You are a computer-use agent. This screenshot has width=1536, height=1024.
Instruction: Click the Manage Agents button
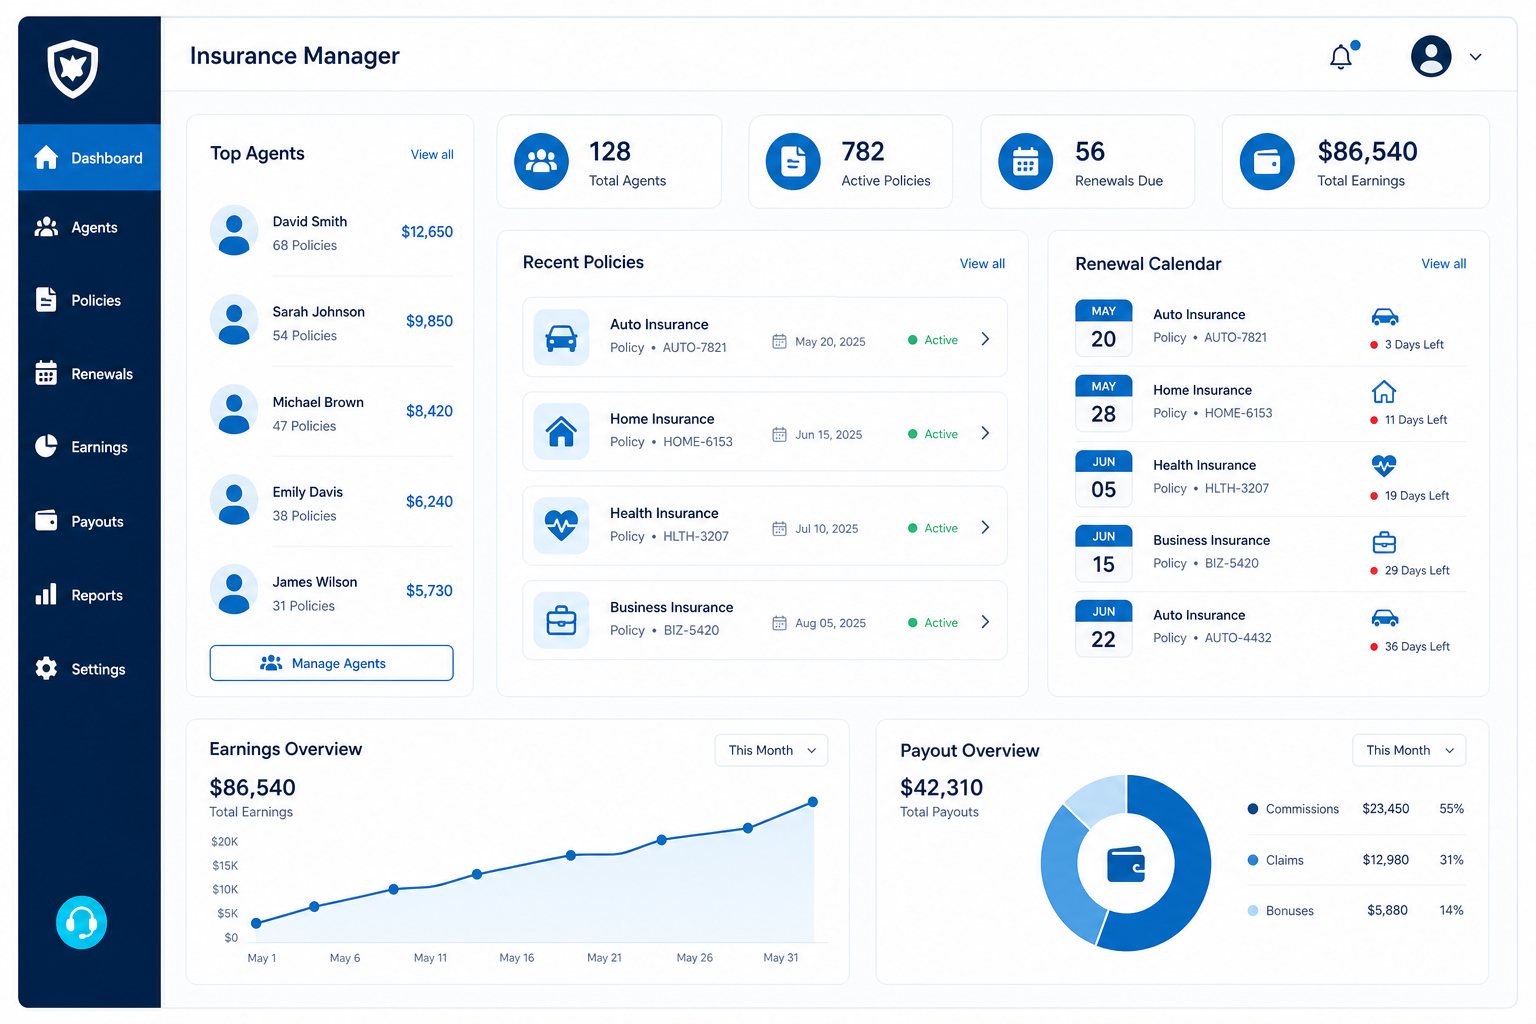(x=331, y=663)
